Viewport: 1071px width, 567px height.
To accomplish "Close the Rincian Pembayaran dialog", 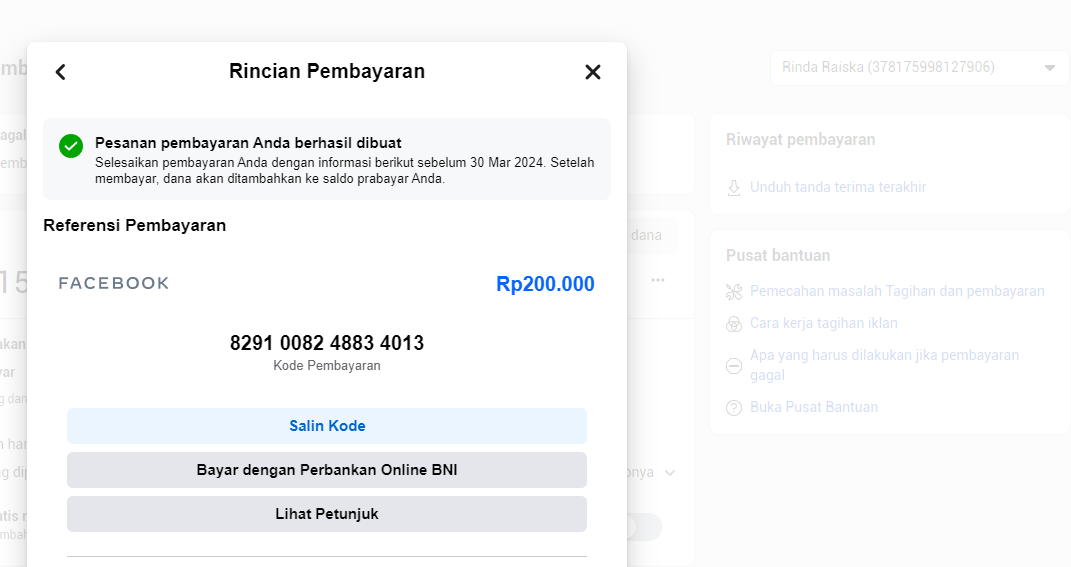I will [x=593, y=72].
